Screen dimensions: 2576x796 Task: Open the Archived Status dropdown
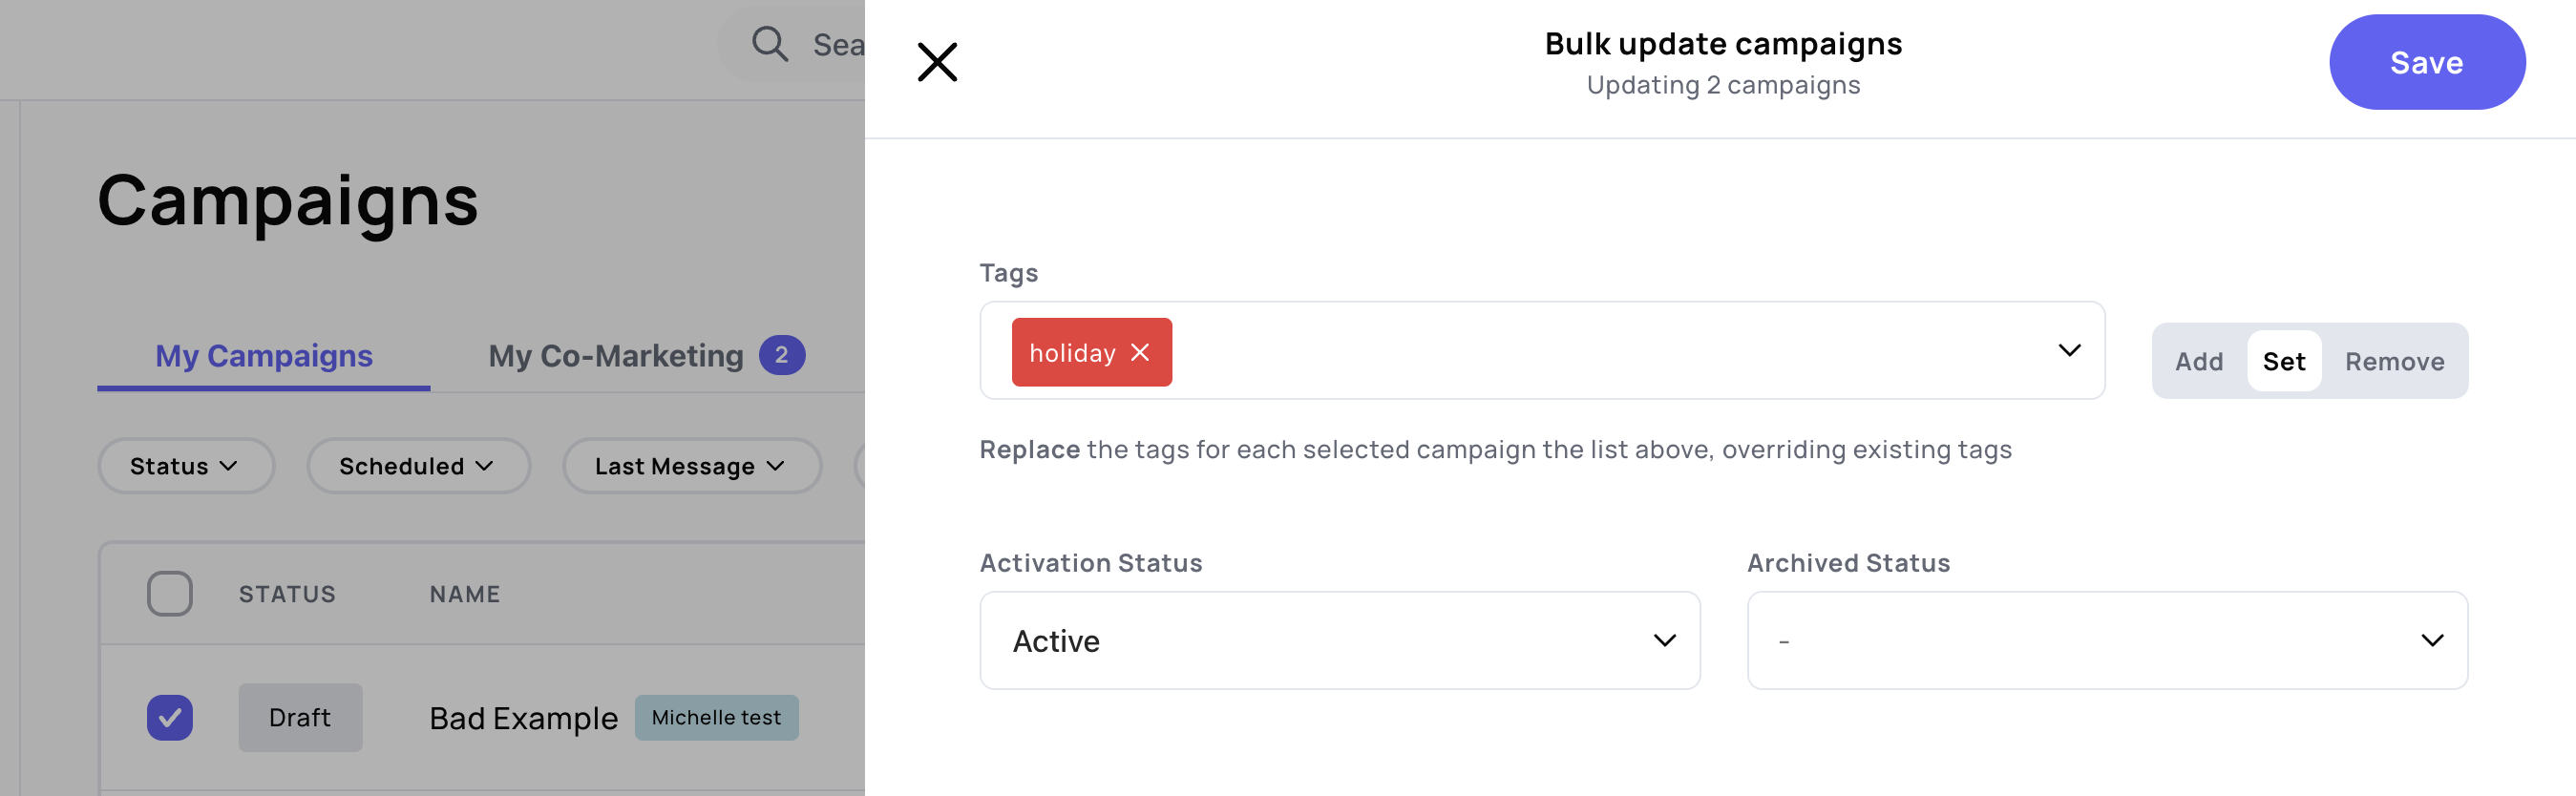click(x=2106, y=640)
